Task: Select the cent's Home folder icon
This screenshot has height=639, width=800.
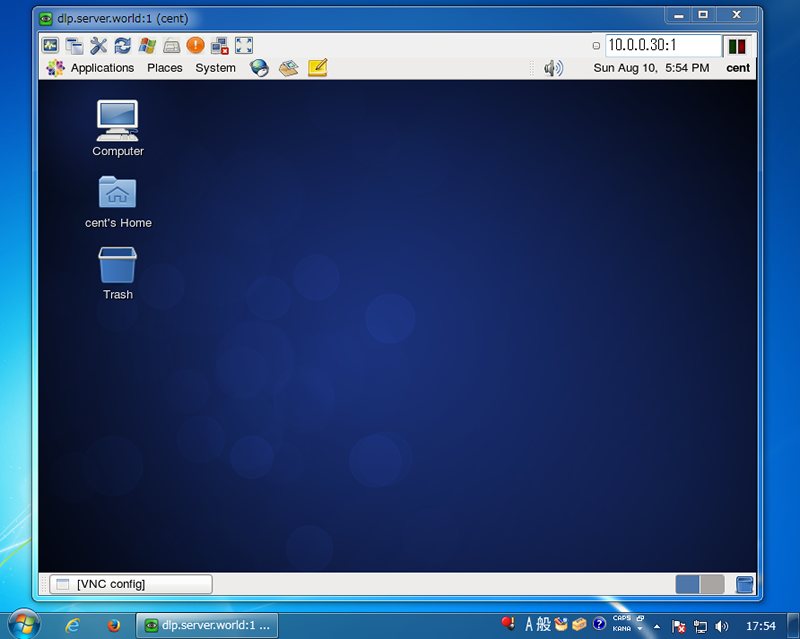Action: point(118,202)
